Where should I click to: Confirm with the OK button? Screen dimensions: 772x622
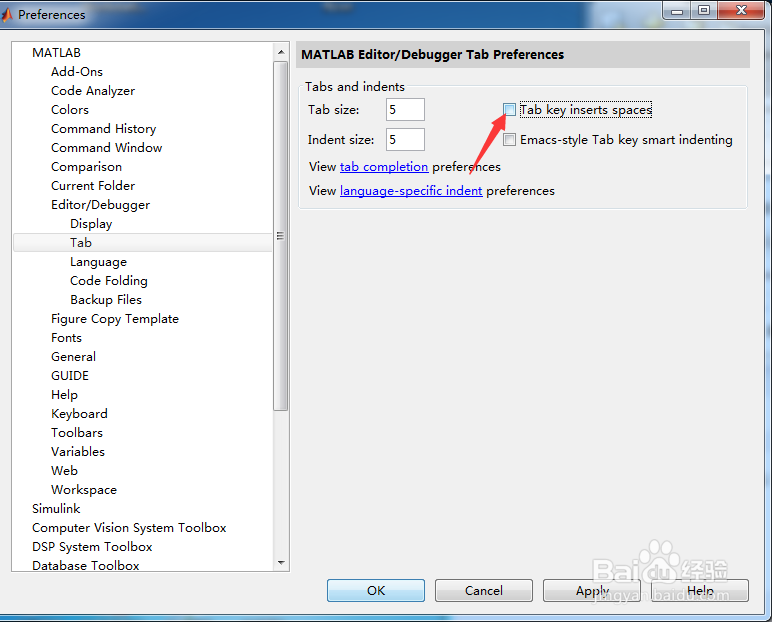tap(376, 590)
